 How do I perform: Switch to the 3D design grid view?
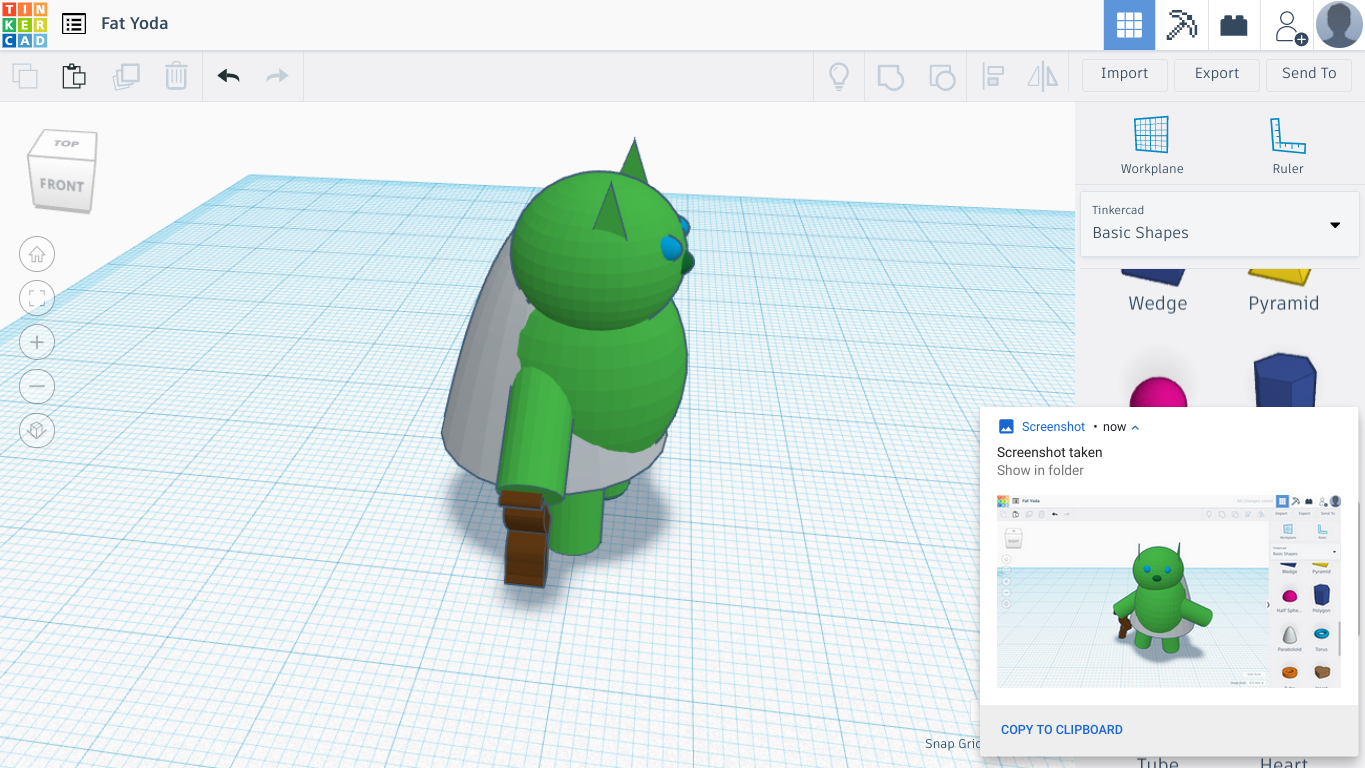click(1129, 25)
